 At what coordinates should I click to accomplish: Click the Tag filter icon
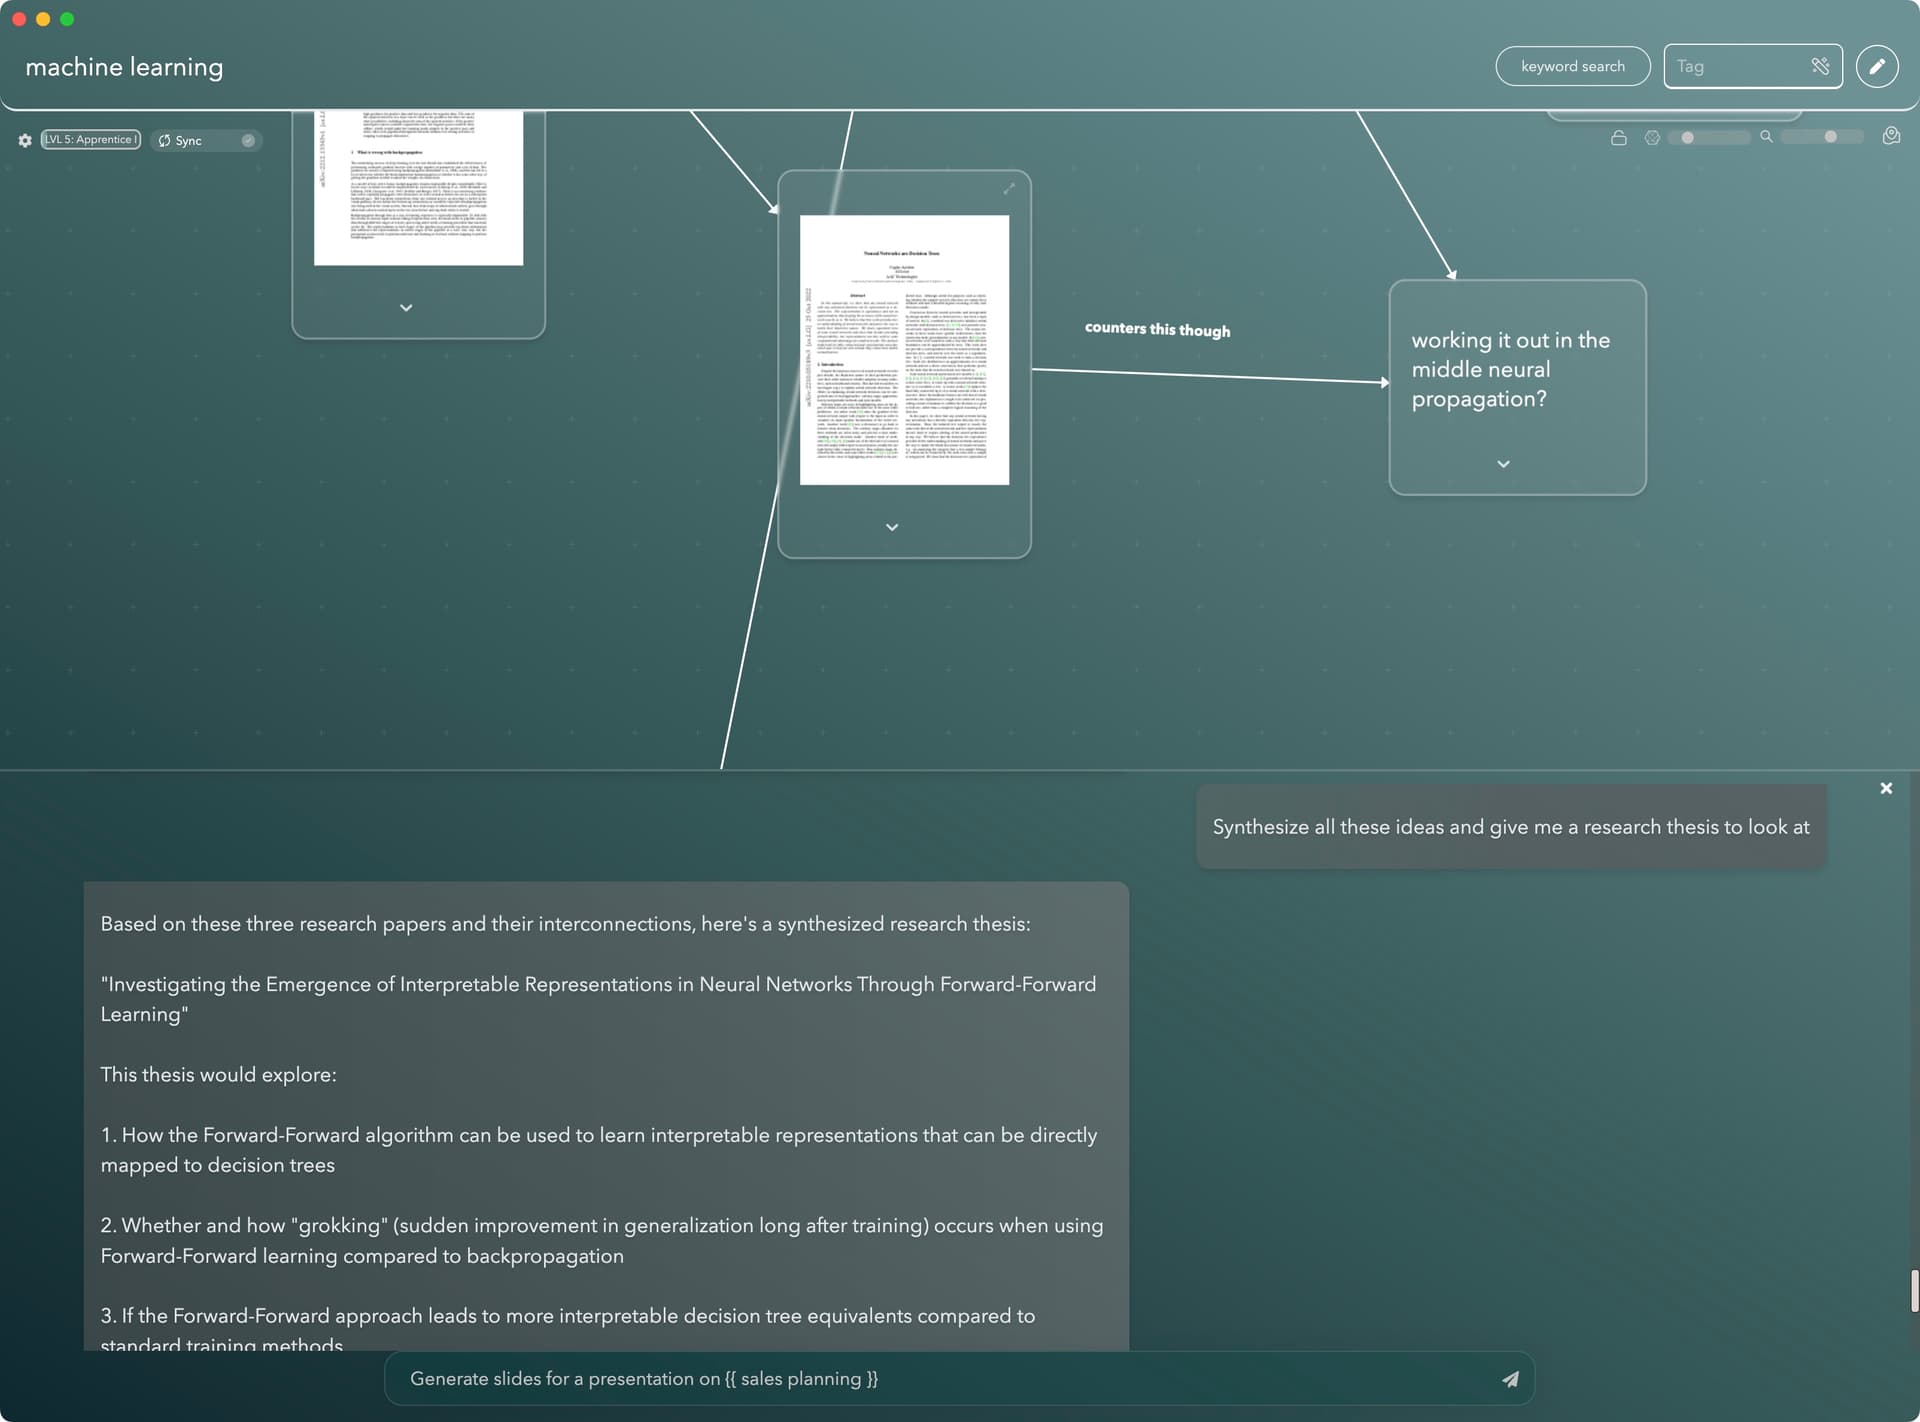(x=1820, y=66)
